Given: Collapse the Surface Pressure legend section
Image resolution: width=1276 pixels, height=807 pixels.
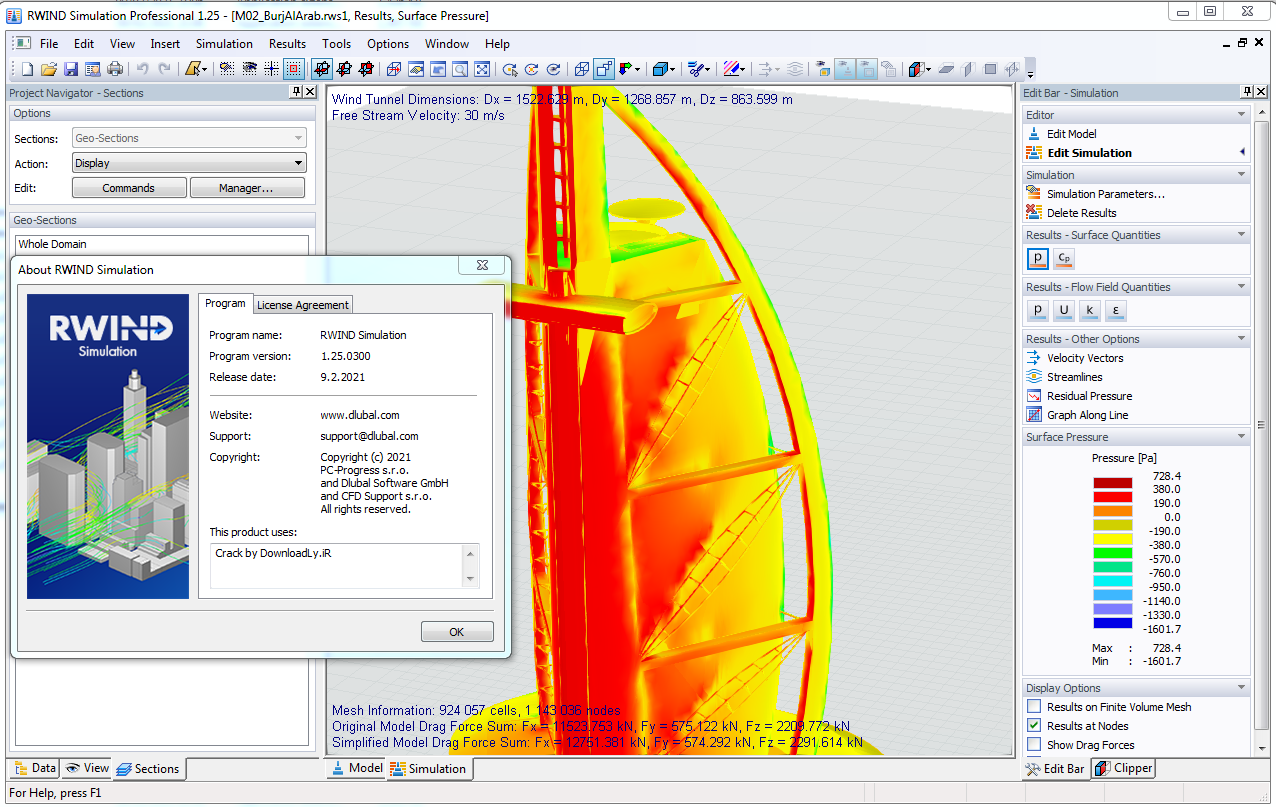Looking at the screenshot, I should (1241, 437).
